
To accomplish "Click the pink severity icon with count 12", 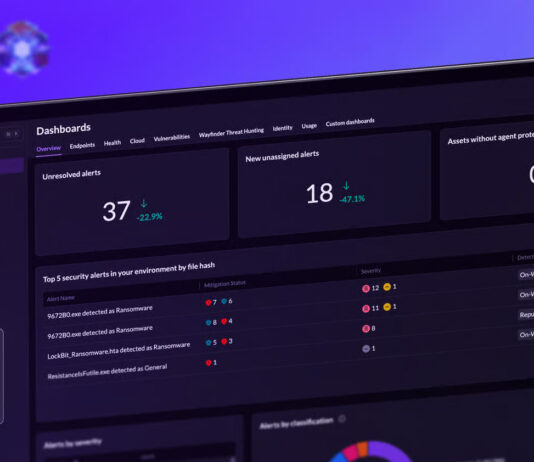I will (x=366, y=289).
